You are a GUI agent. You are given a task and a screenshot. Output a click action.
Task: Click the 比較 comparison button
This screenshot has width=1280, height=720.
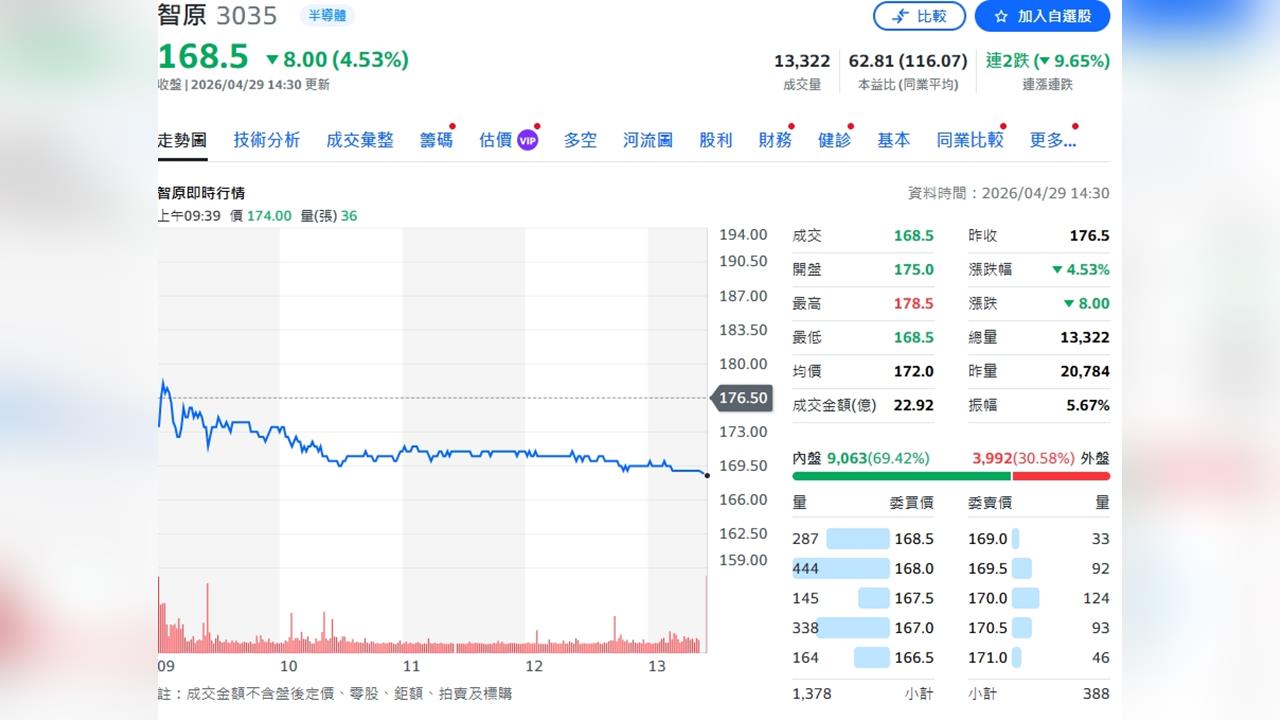point(919,16)
